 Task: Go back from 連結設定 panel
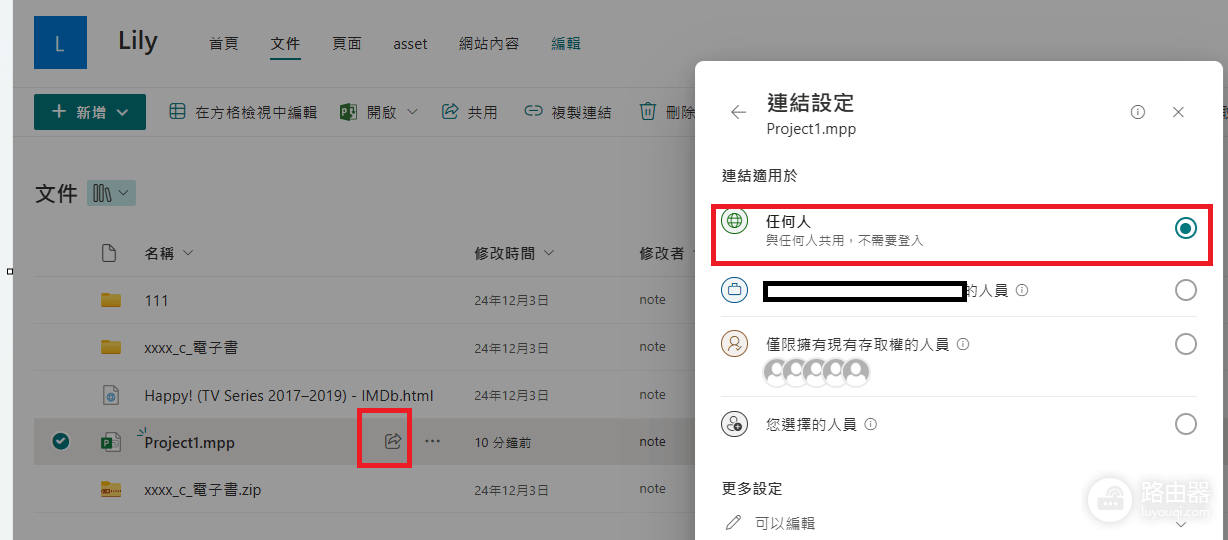pyautogui.click(x=738, y=112)
